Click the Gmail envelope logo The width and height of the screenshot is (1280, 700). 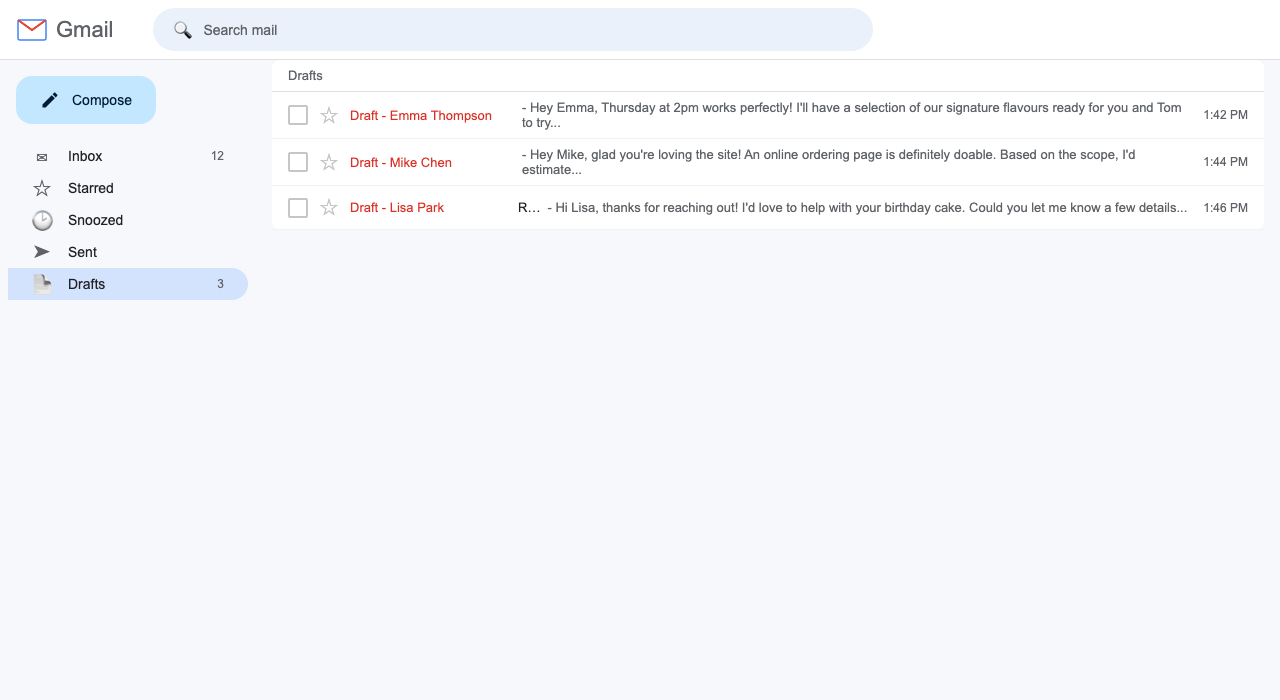click(32, 30)
